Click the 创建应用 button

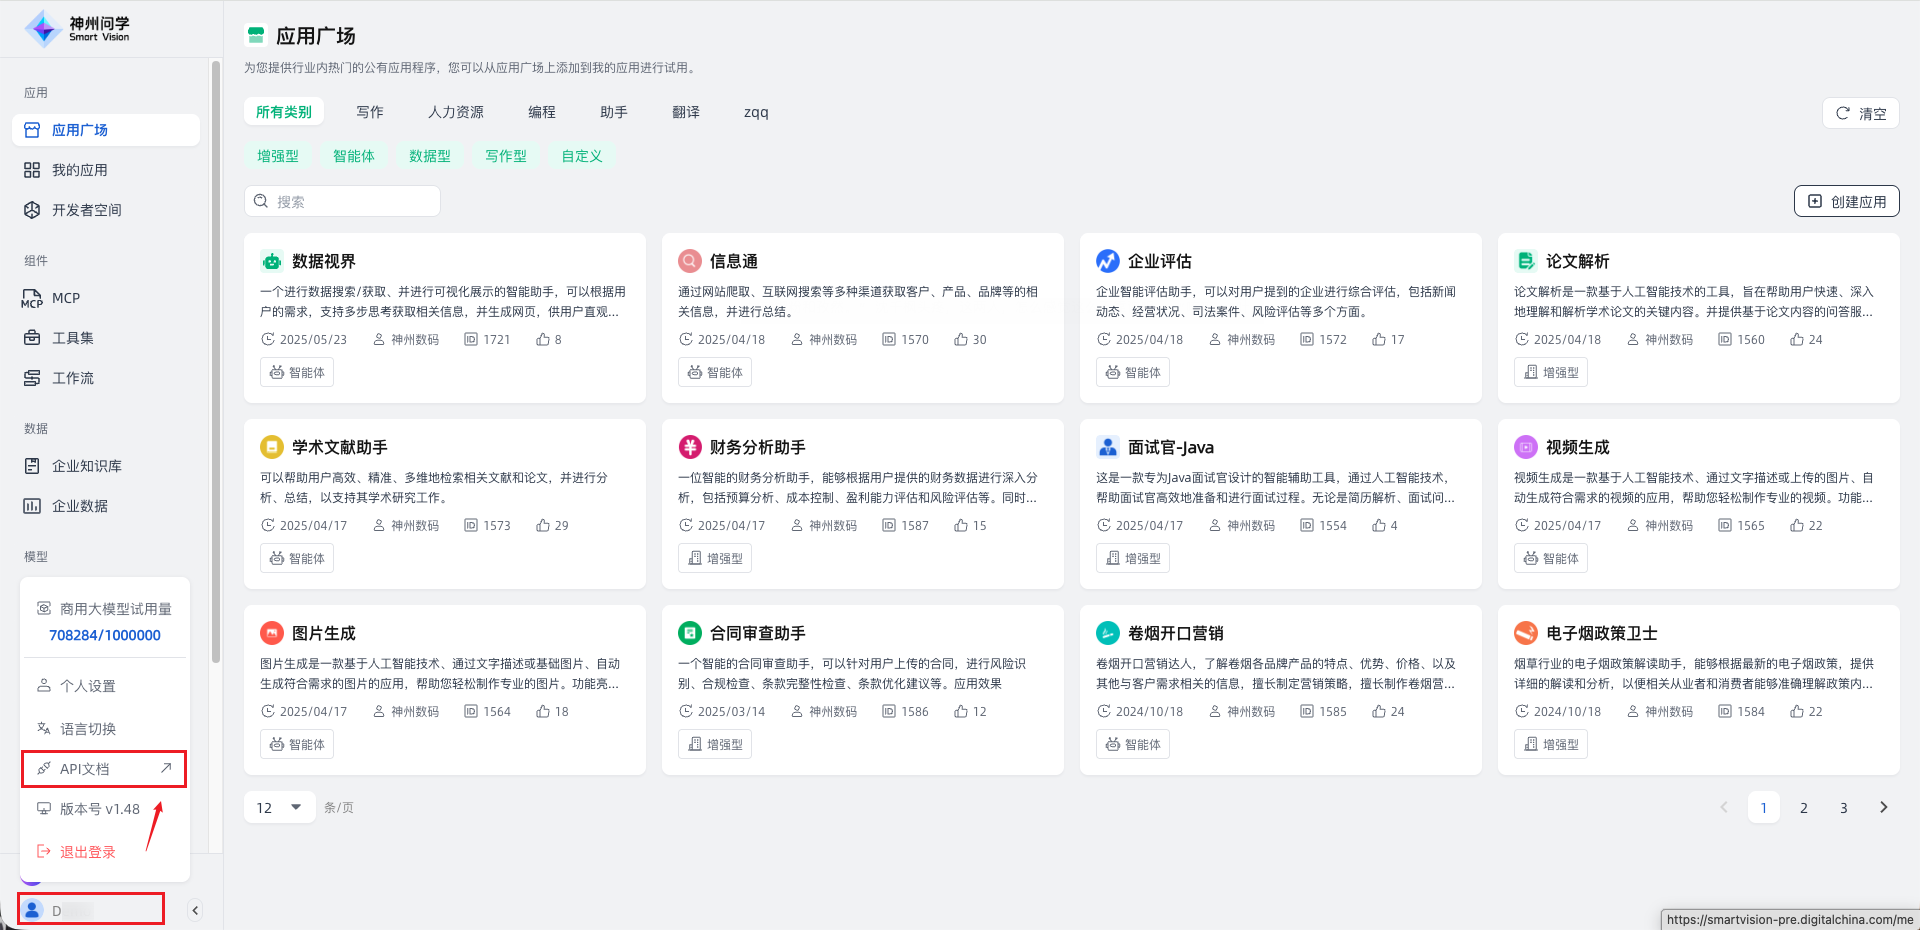tap(1846, 202)
